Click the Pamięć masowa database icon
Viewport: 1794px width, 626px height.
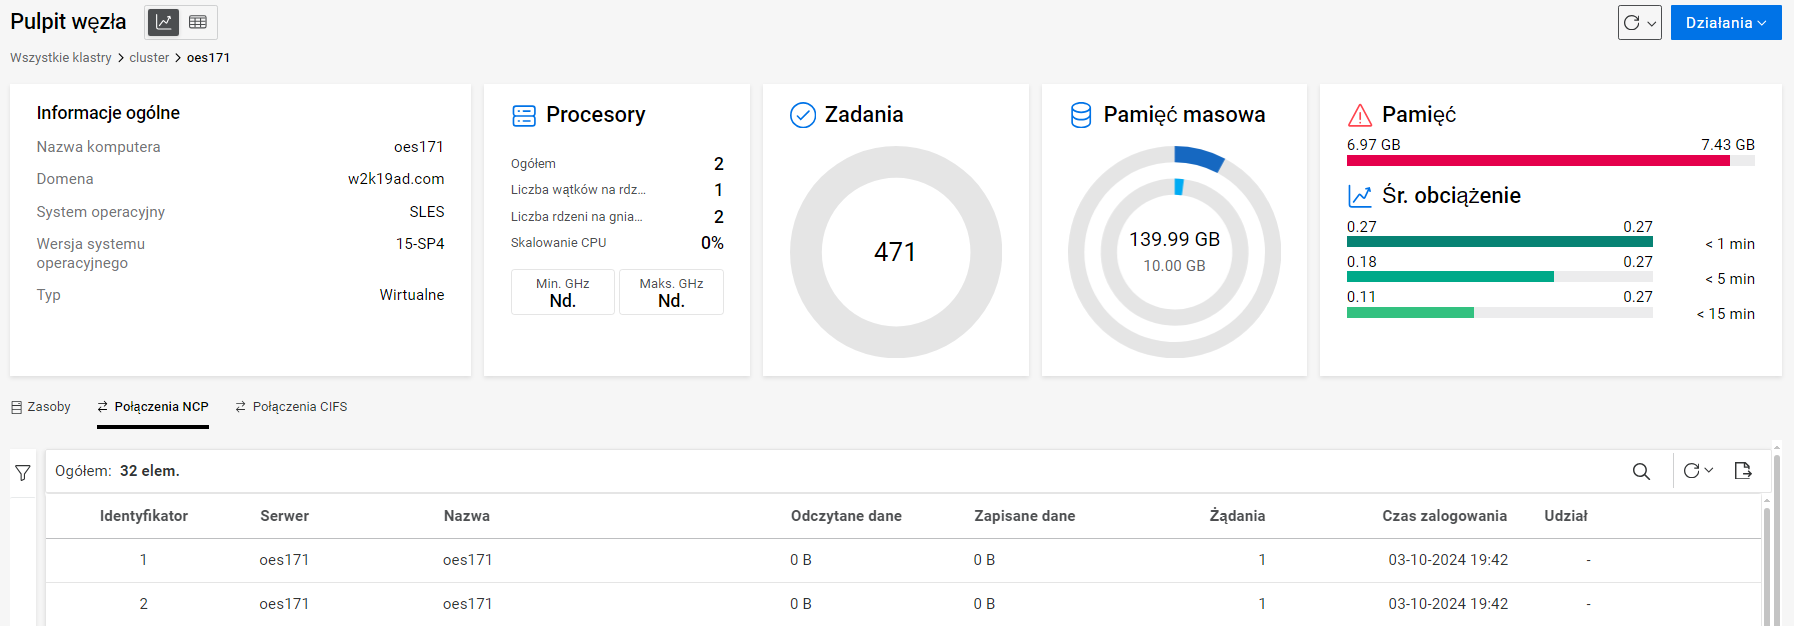click(x=1081, y=116)
